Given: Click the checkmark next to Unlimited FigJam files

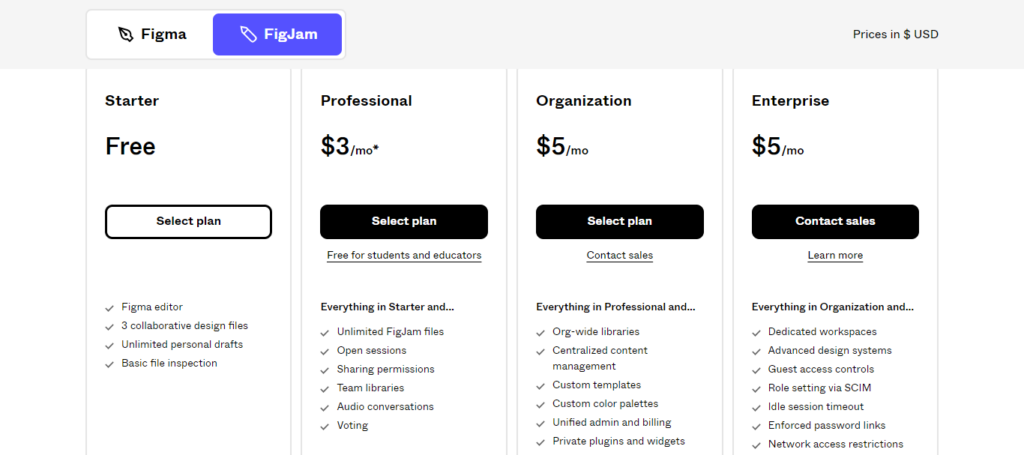Looking at the screenshot, I should [x=325, y=332].
